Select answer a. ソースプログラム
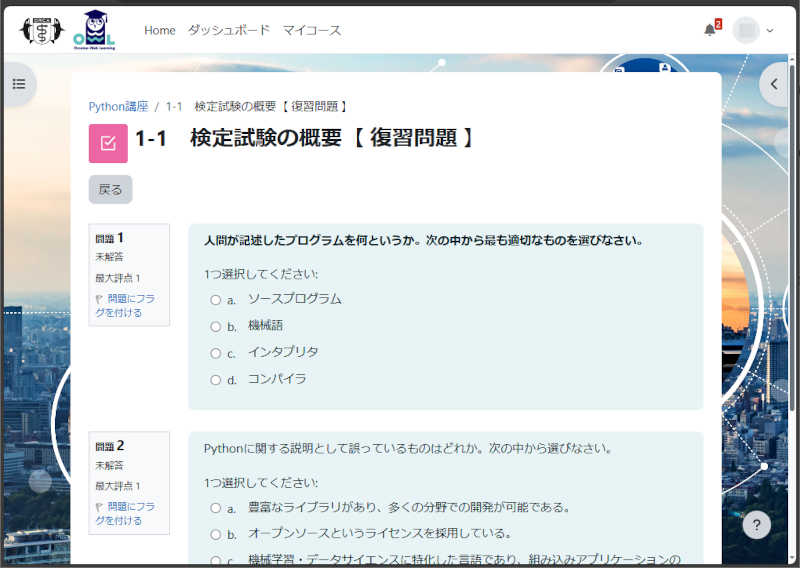The height and width of the screenshot is (568, 800). point(215,299)
